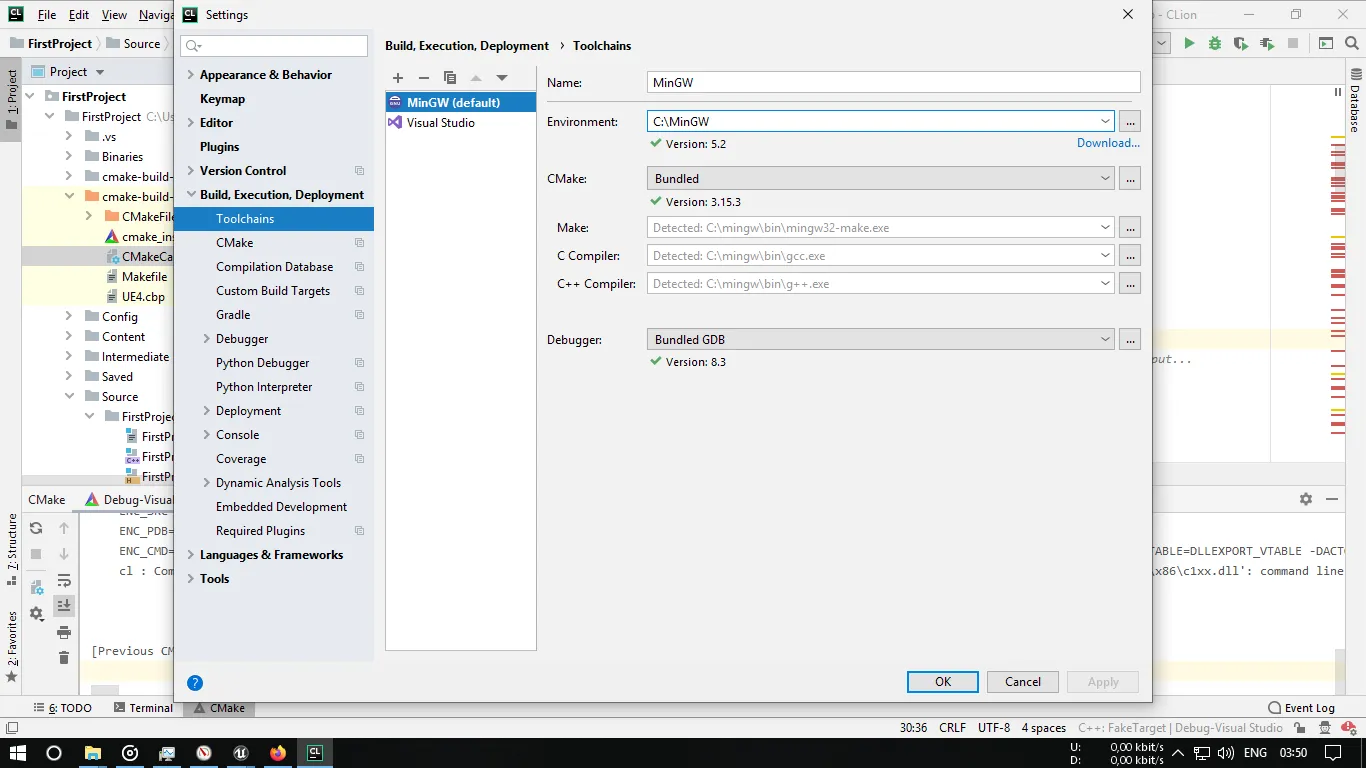Click the tool windows quick-access icon in the status bar corner
Image resolution: width=1366 pixels, height=768 pixels.
click(11, 728)
